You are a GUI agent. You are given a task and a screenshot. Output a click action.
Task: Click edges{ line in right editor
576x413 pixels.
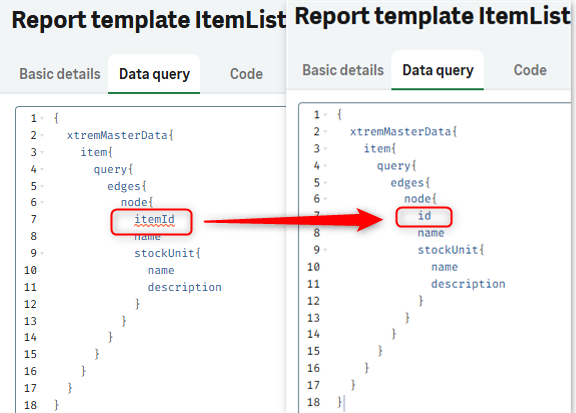tap(410, 183)
